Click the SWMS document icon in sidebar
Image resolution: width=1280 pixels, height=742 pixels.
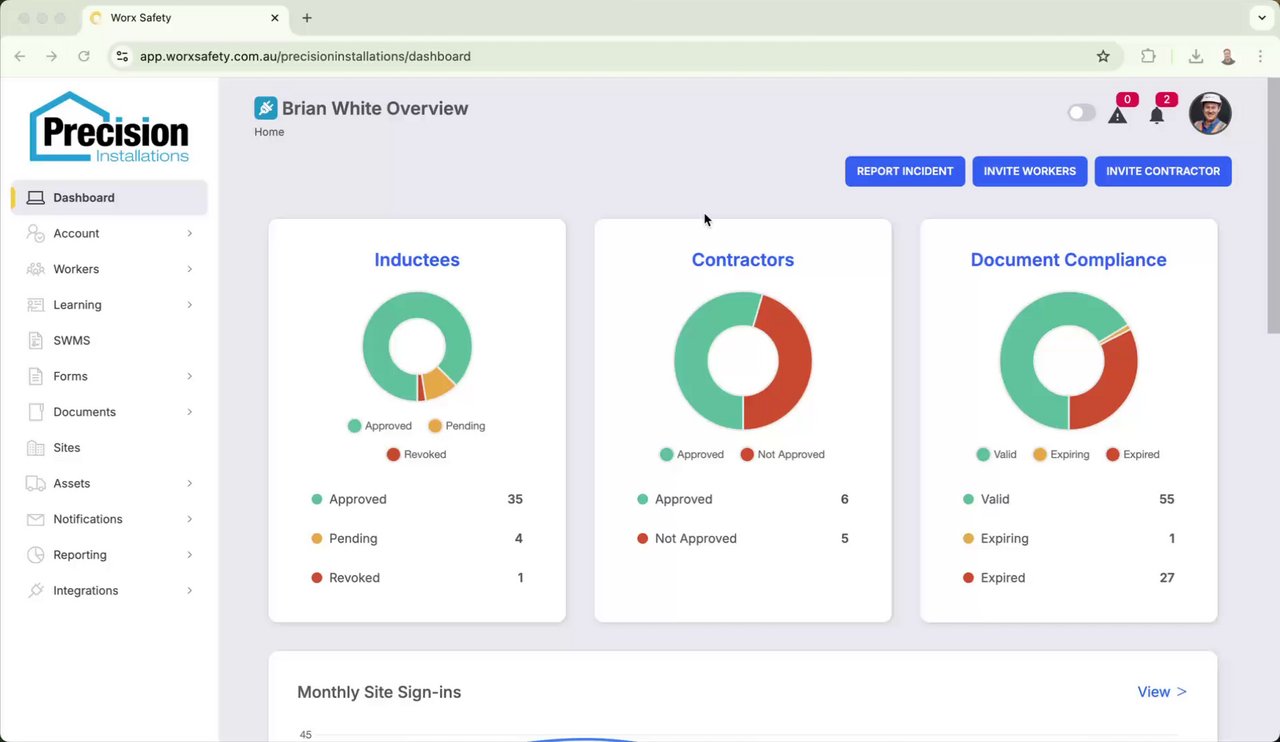(x=36, y=341)
